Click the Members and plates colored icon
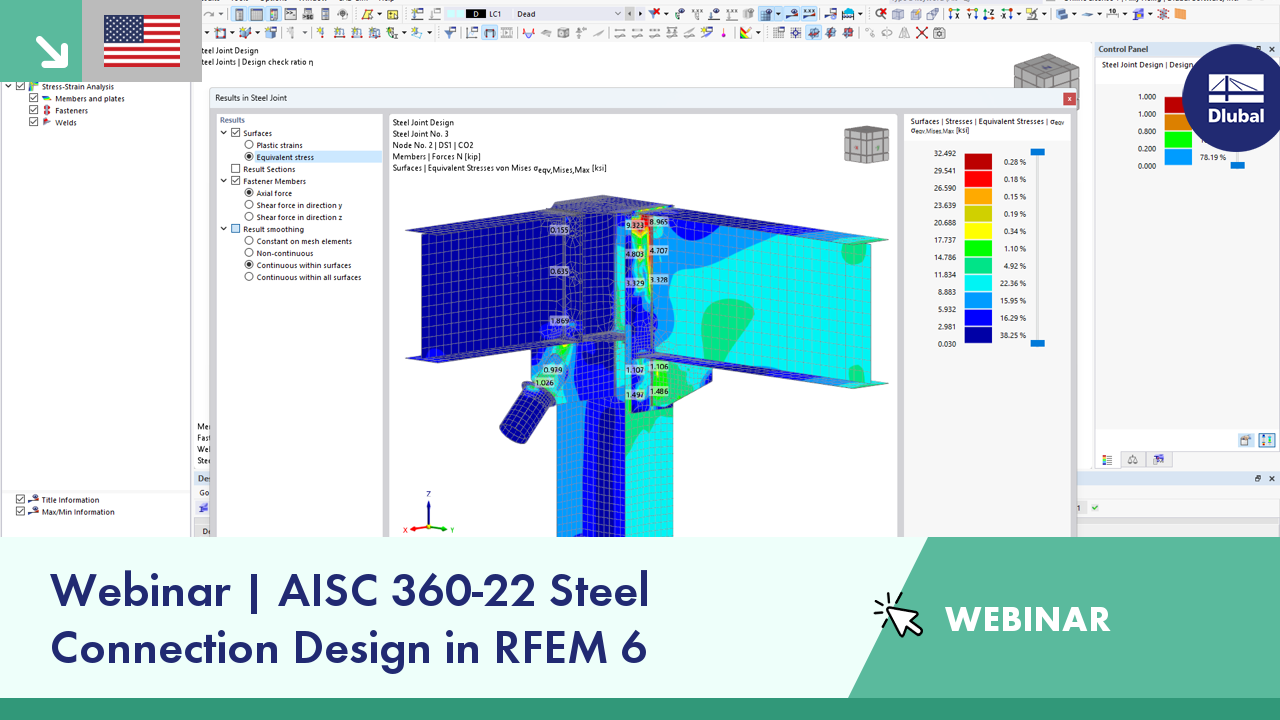The image size is (1280, 720). point(47,98)
